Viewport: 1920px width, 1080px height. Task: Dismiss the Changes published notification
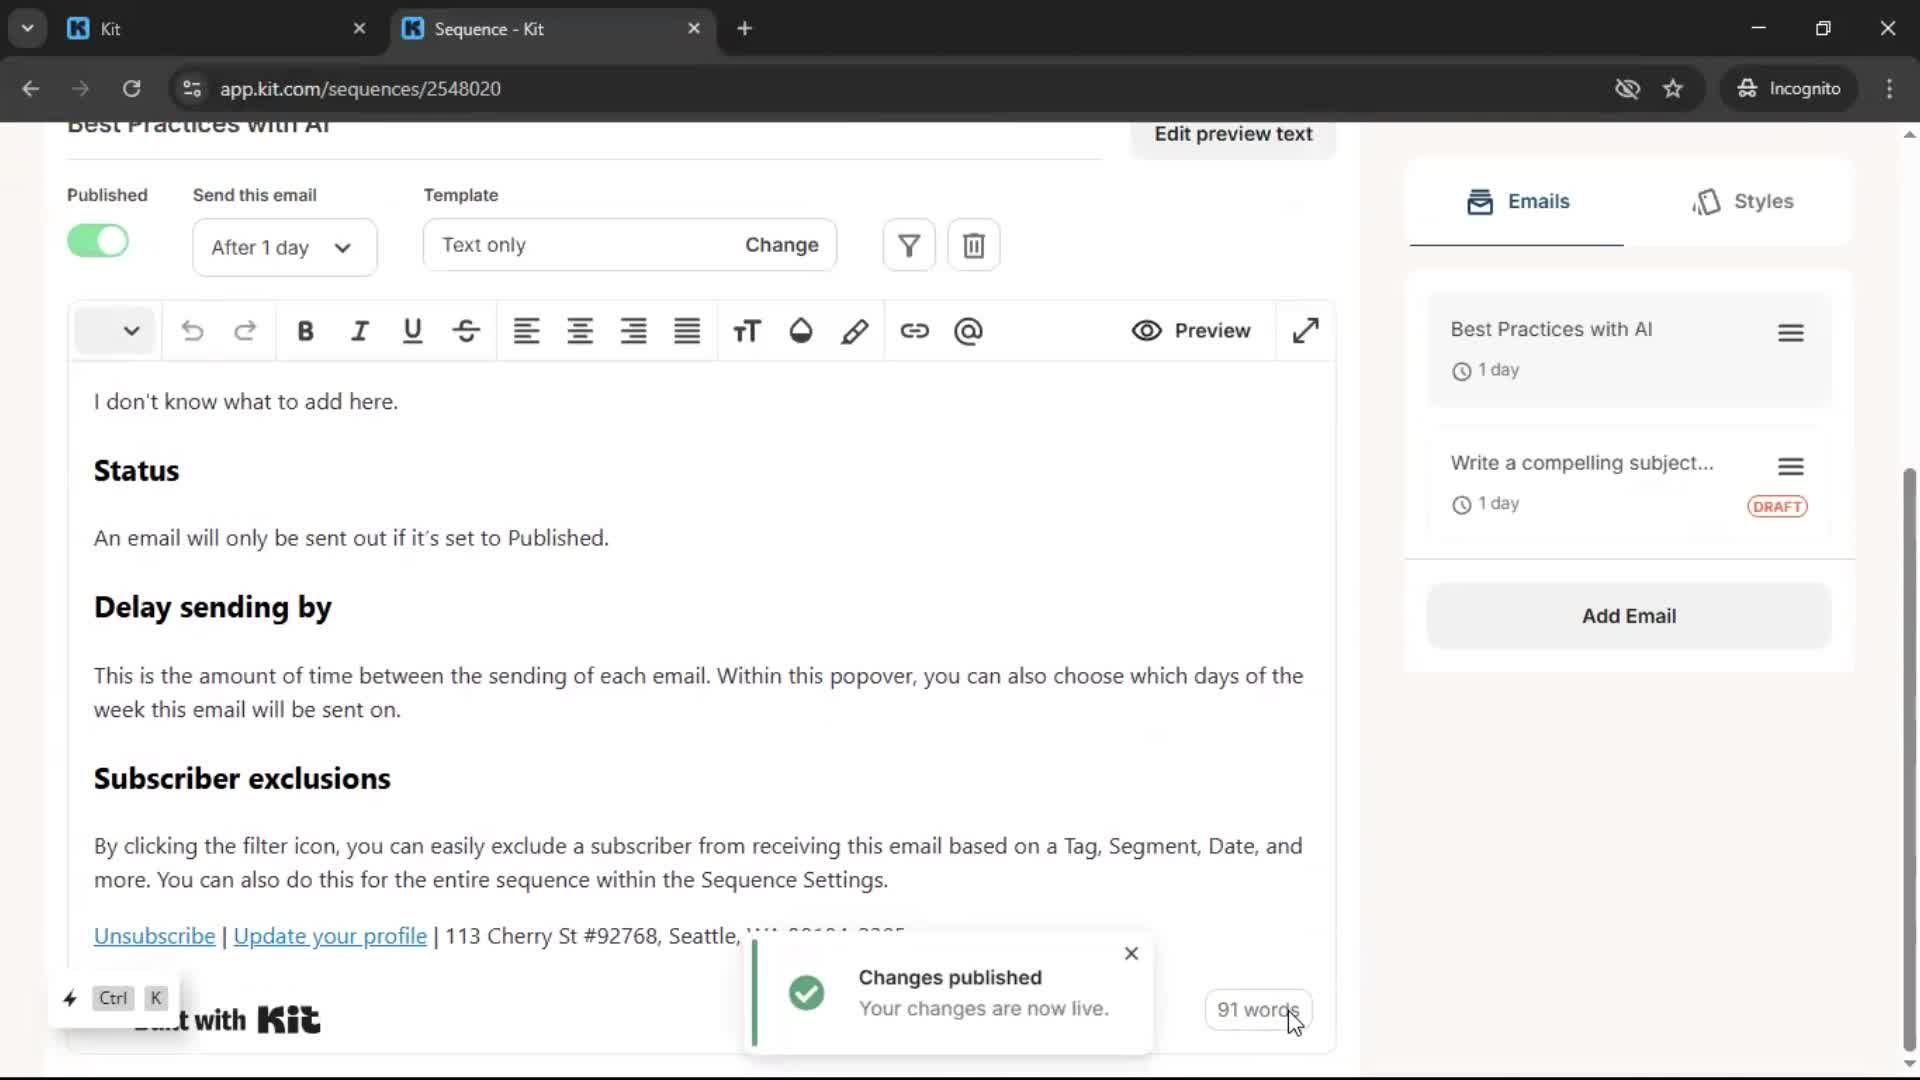1131,953
